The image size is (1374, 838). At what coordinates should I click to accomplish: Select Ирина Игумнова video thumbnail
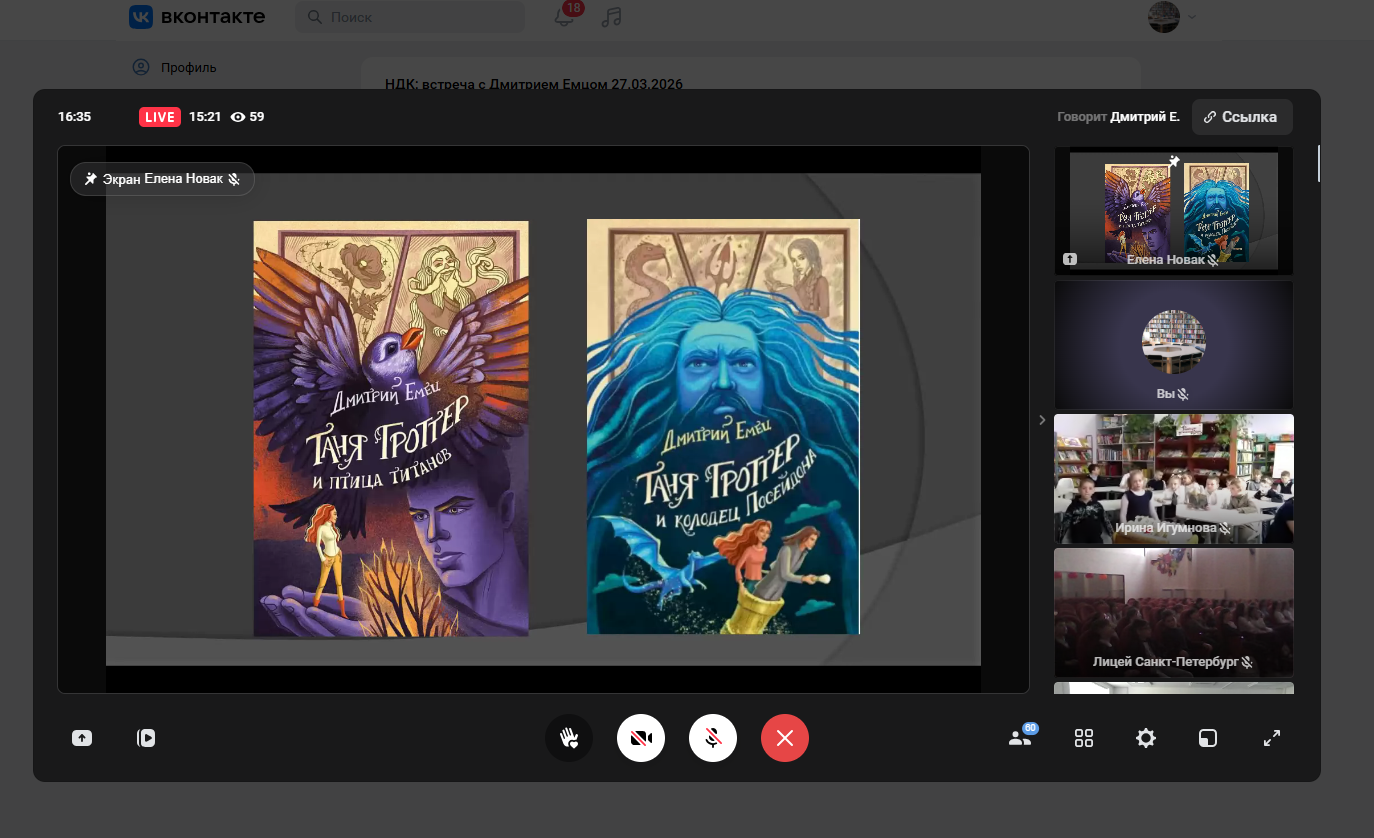pos(1173,478)
